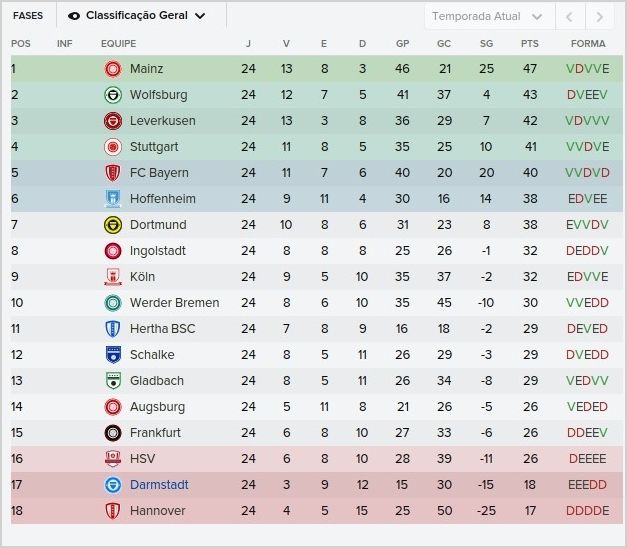Viewport: 627px width, 548px height.
Task: Sort table by PTS column header
Action: [530, 44]
